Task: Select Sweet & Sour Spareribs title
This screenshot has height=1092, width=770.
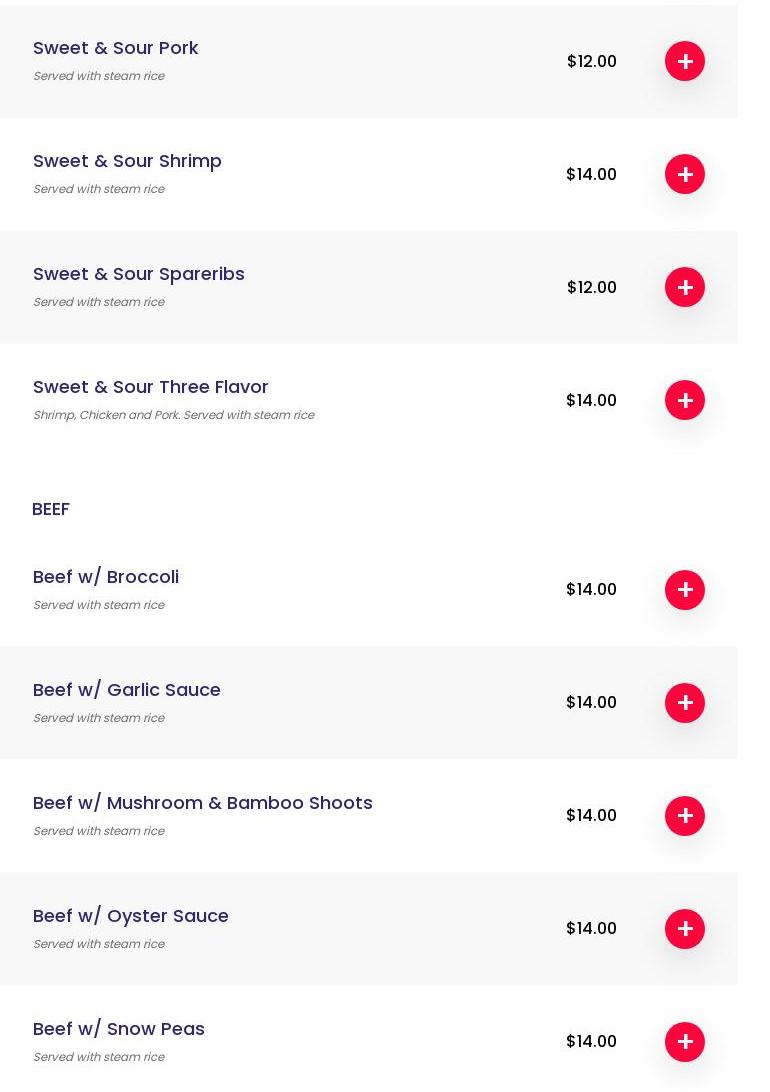Action: (x=139, y=274)
